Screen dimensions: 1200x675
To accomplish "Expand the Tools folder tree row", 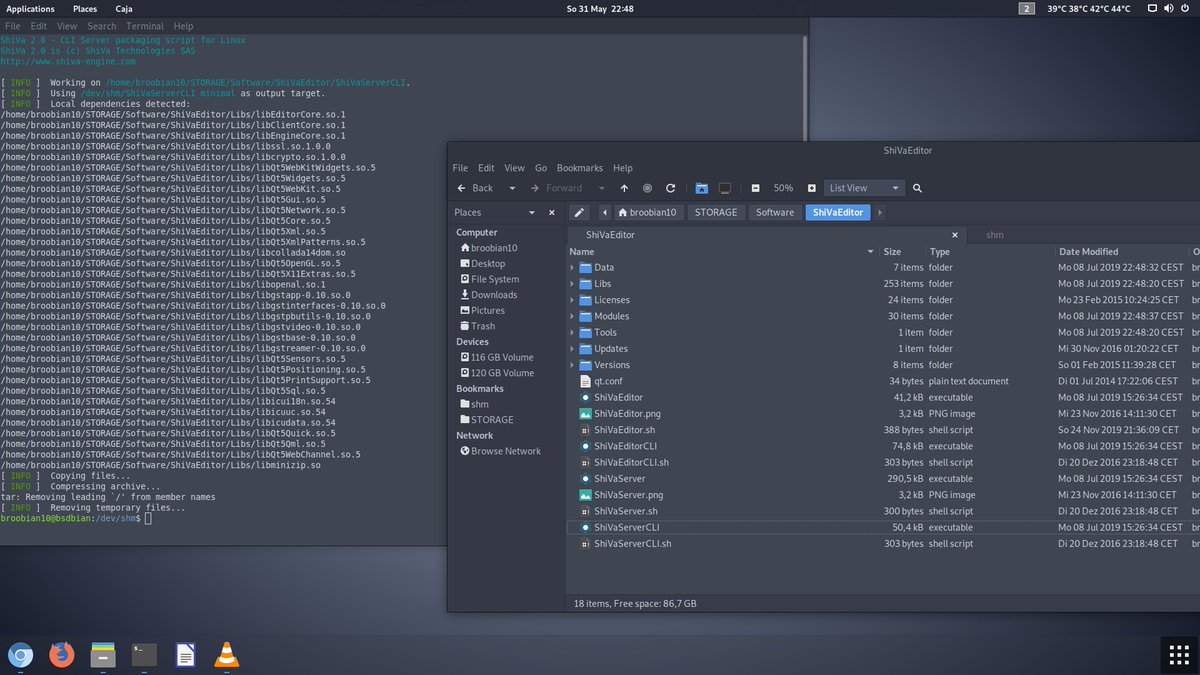I will (572, 332).
